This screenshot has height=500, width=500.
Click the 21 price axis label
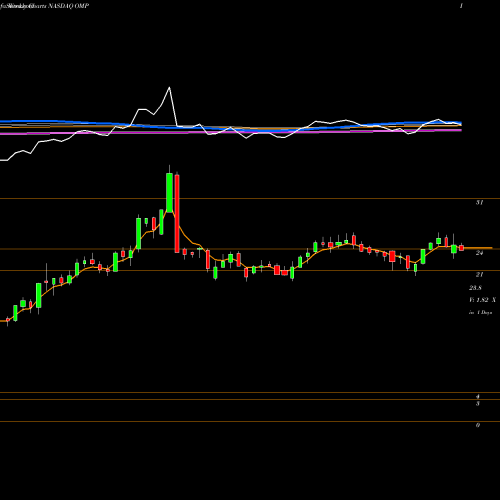point(479,274)
